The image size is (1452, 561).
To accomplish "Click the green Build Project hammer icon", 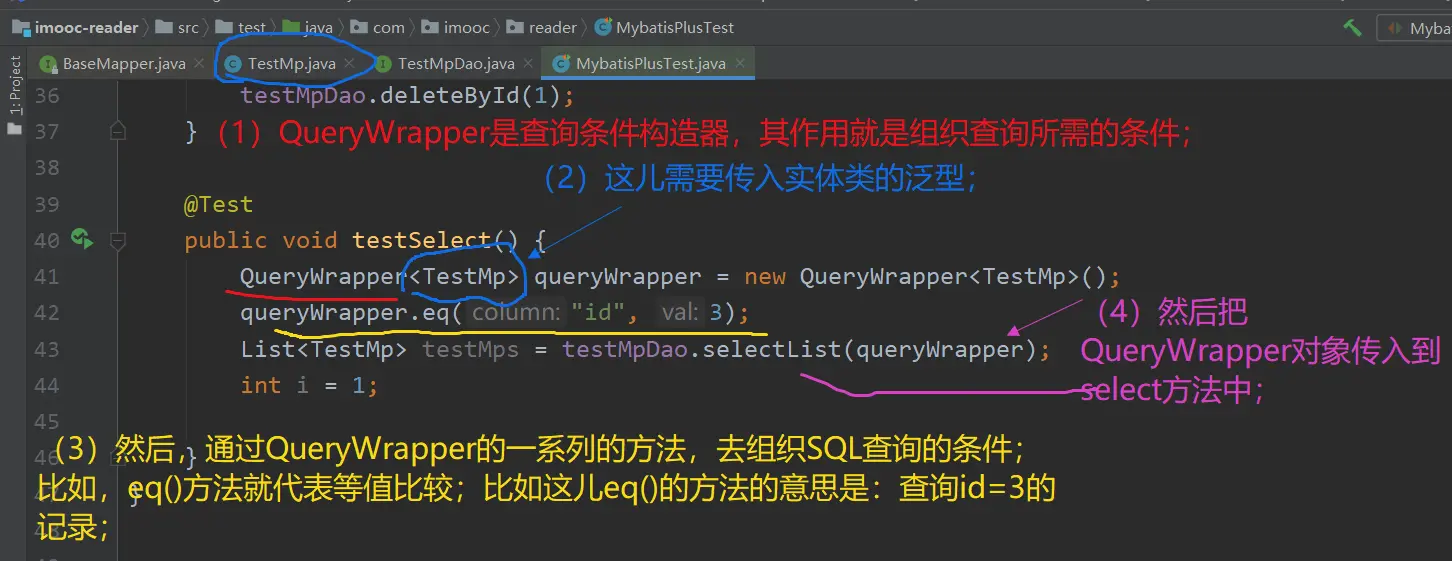I will [1352, 28].
